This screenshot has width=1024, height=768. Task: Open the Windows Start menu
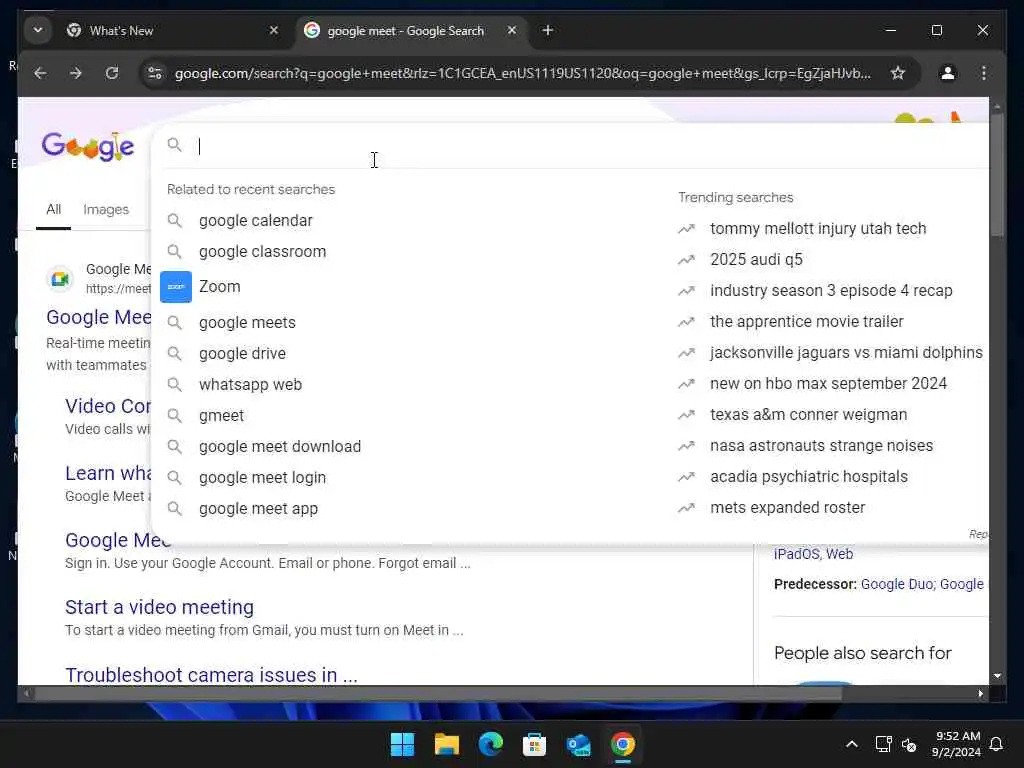point(402,744)
